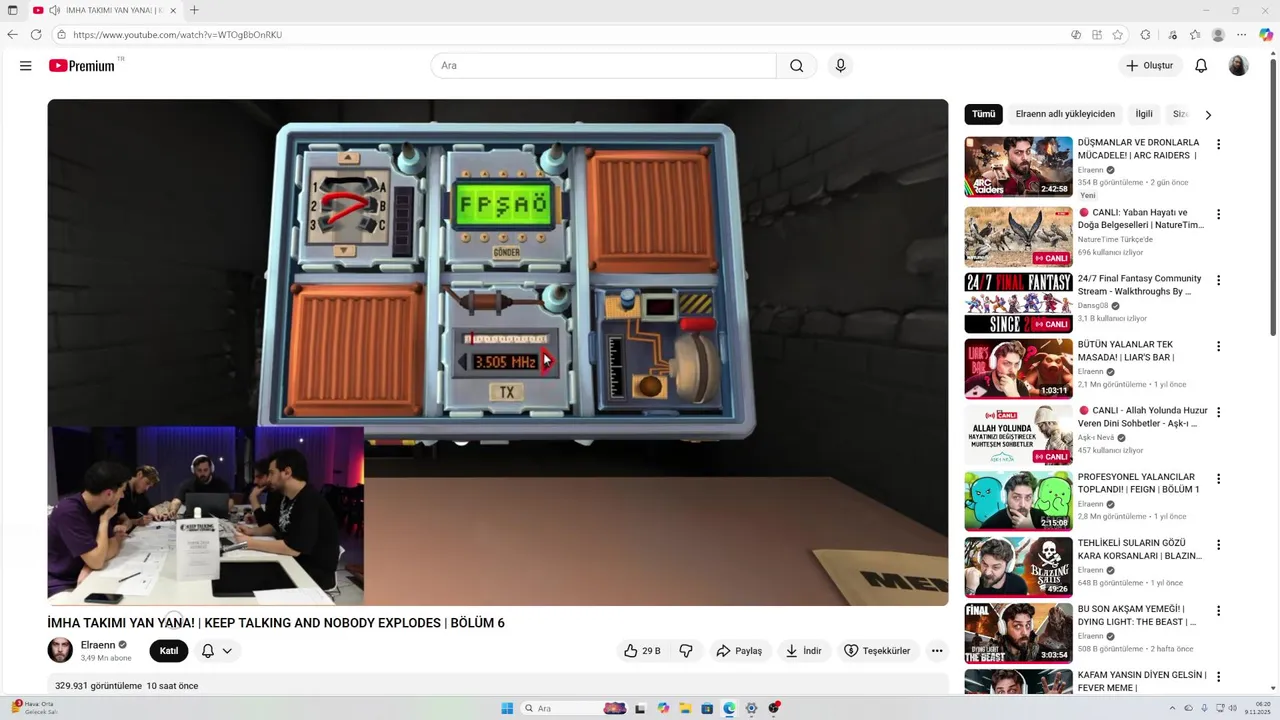Send thanks using Teşekkürler button
Image resolution: width=1280 pixels, height=720 pixels.
click(x=877, y=651)
